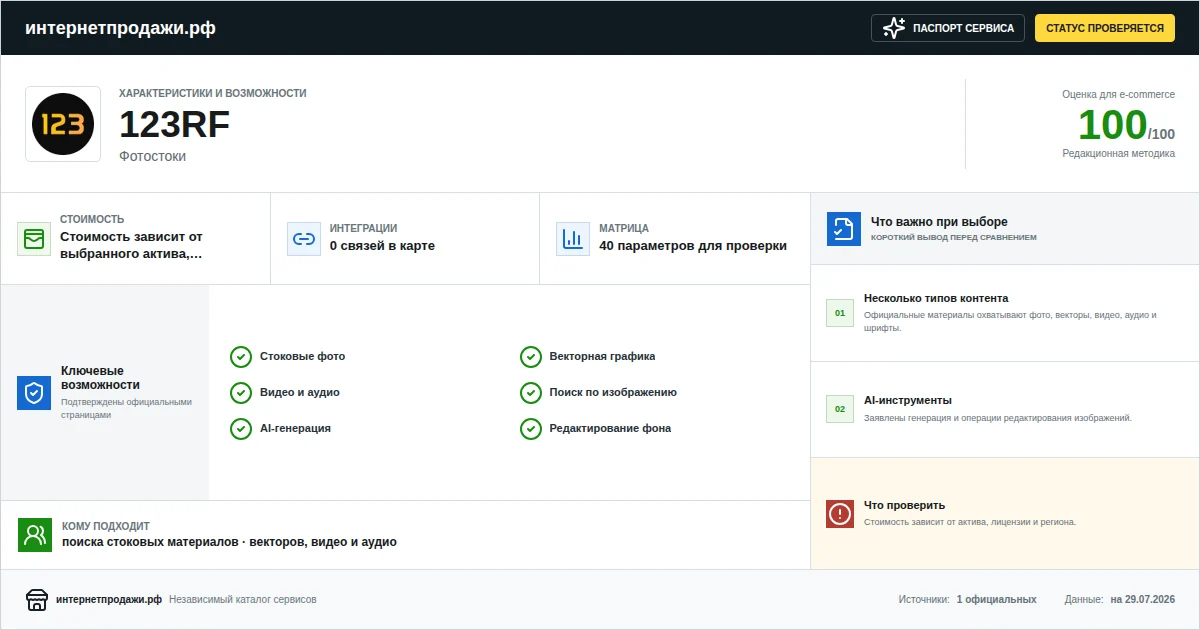
Task: Select the Стоковые фото feature text
Action: click(302, 357)
